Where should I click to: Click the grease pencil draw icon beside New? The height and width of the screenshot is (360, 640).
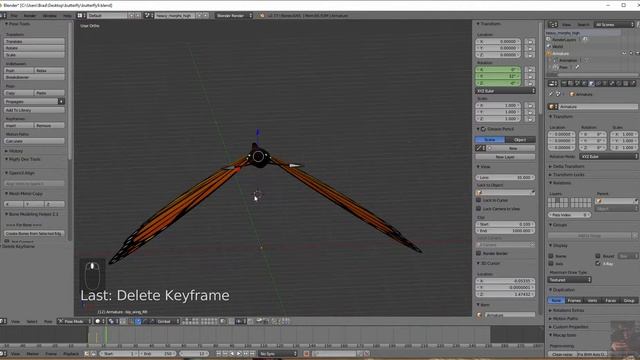coord(479,148)
